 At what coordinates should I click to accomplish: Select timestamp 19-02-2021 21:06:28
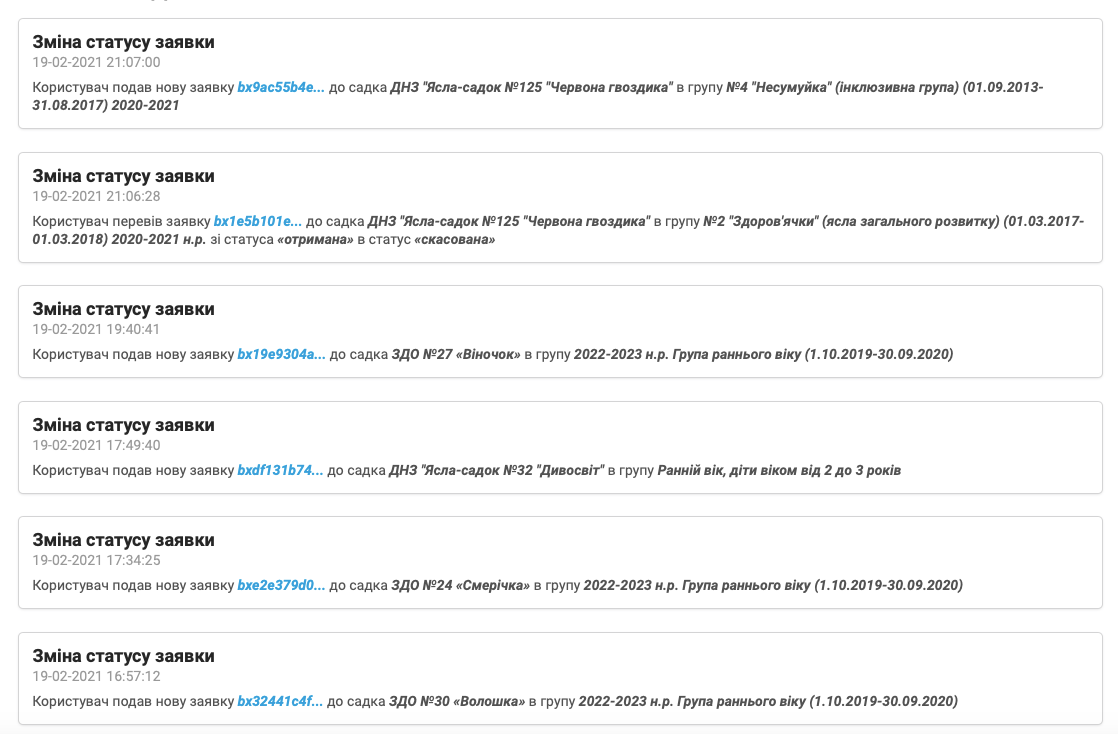[96, 196]
